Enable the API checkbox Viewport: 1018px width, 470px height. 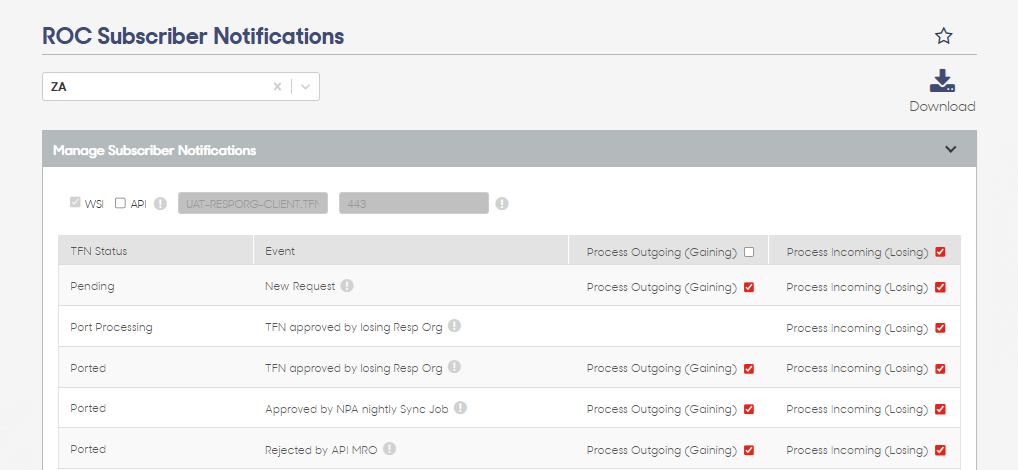coord(120,203)
